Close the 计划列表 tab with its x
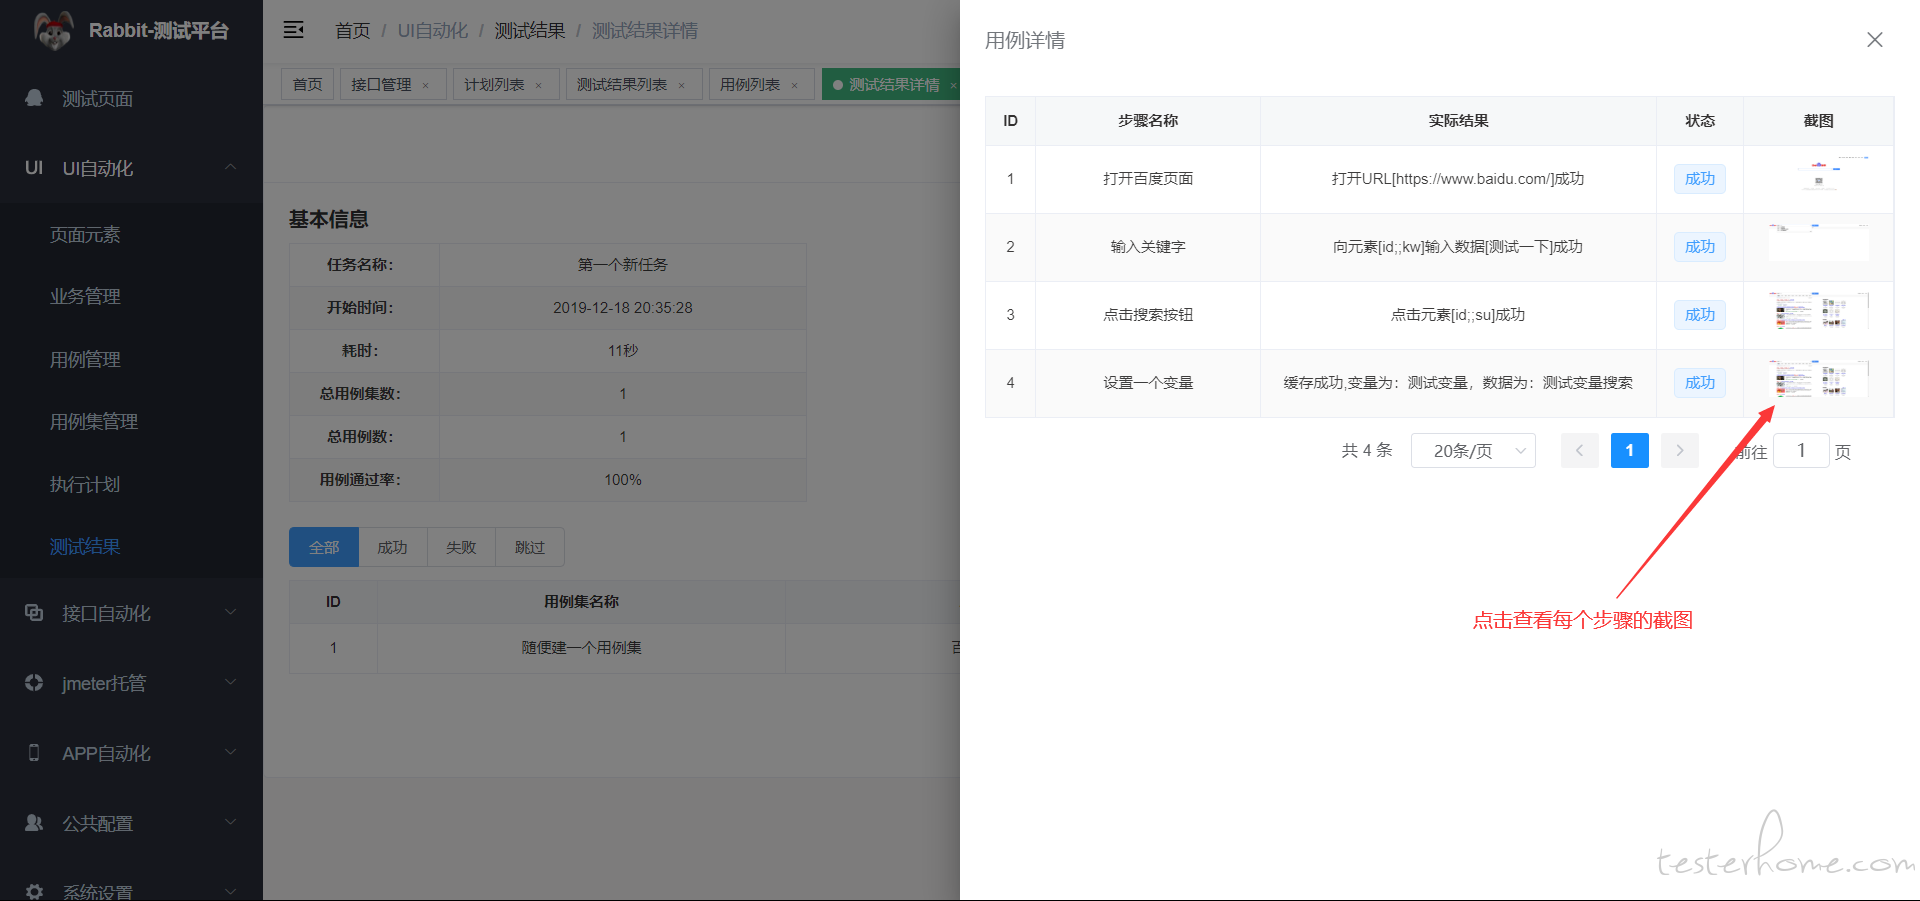The height and width of the screenshot is (901, 1920). [539, 85]
